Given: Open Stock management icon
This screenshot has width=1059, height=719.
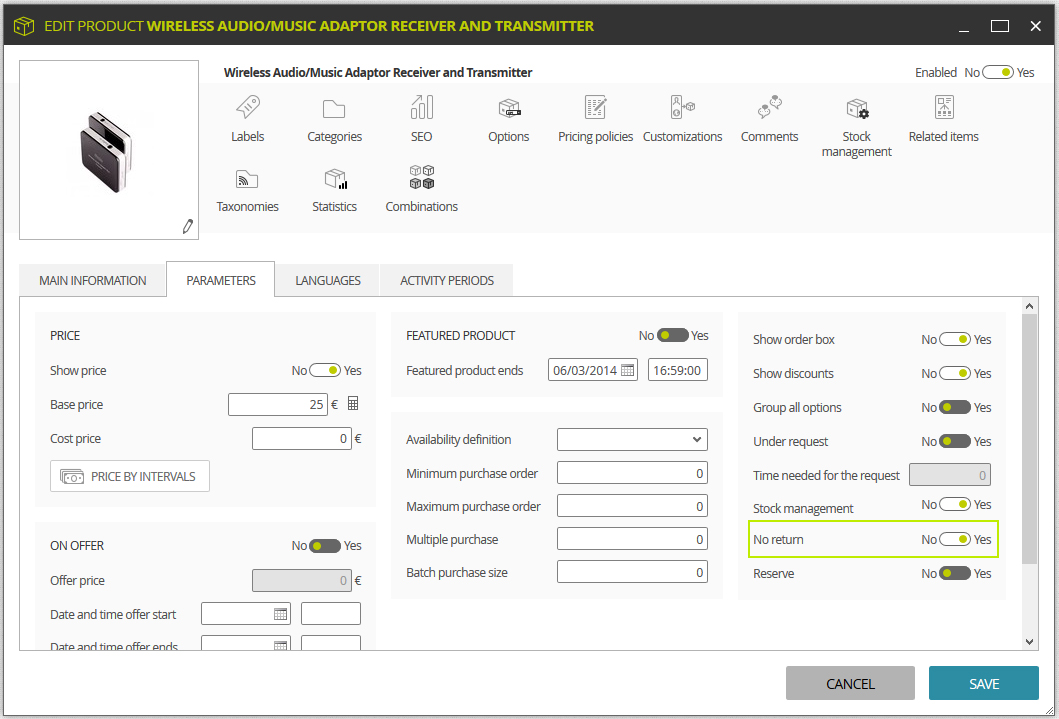Looking at the screenshot, I should pyautogui.click(x=857, y=109).
